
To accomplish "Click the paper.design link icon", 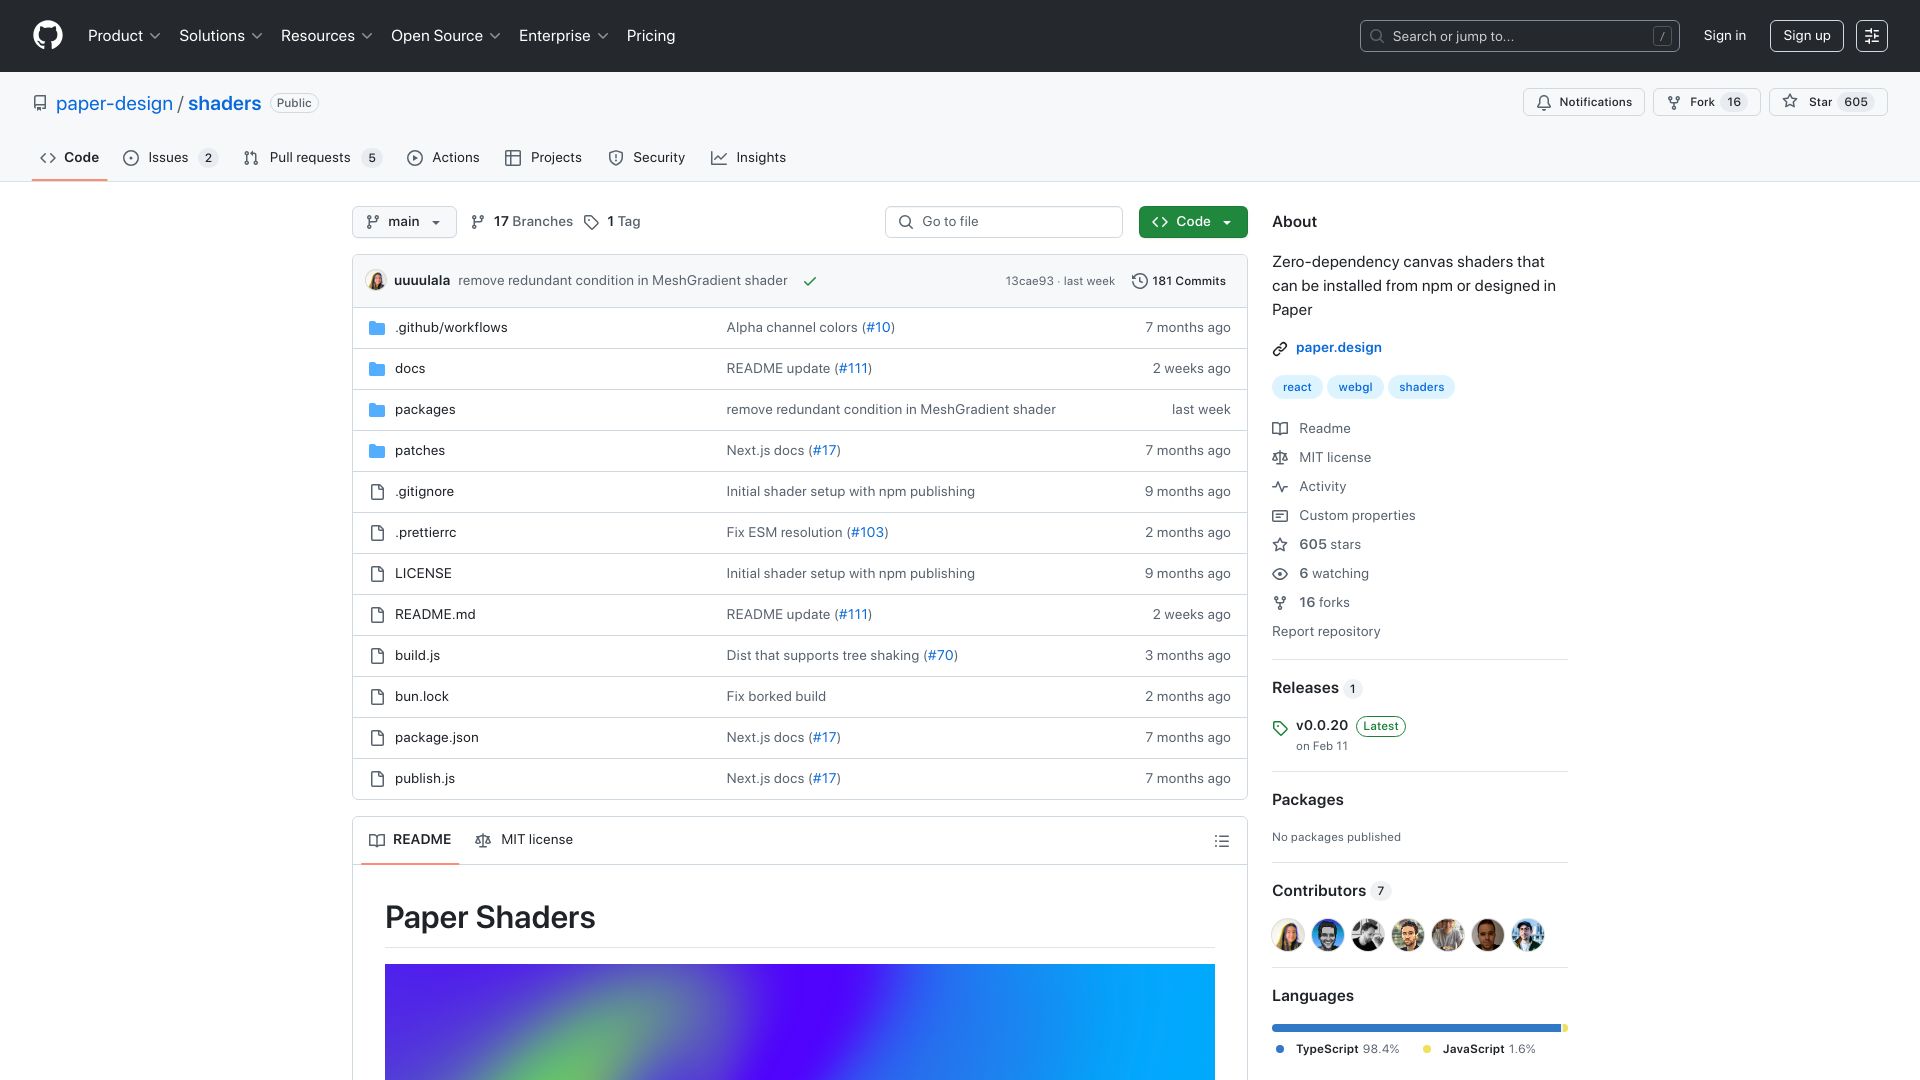I will pyautogui.click(x=1280, y=349).
